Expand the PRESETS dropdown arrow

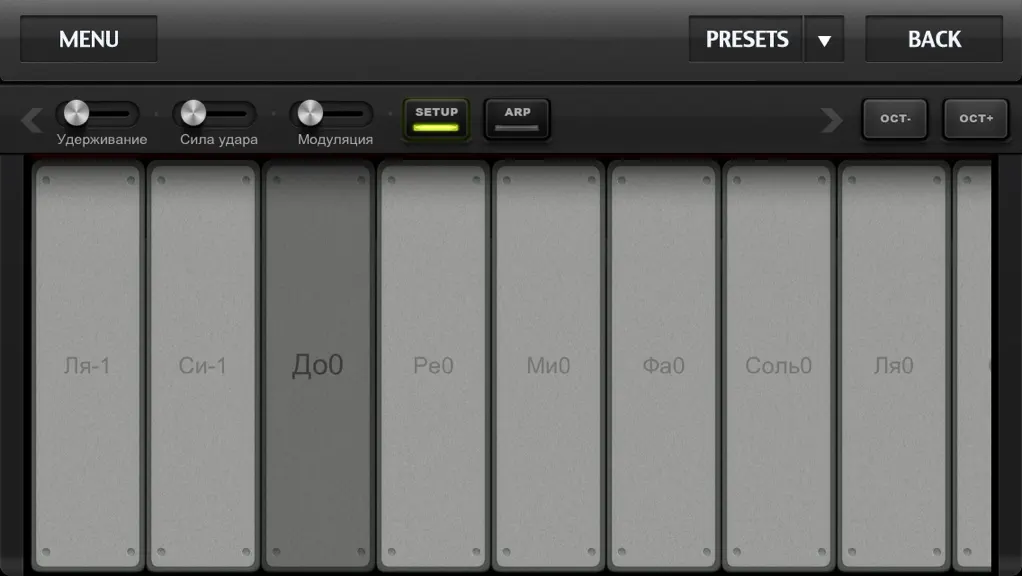(x=824, y=39)
